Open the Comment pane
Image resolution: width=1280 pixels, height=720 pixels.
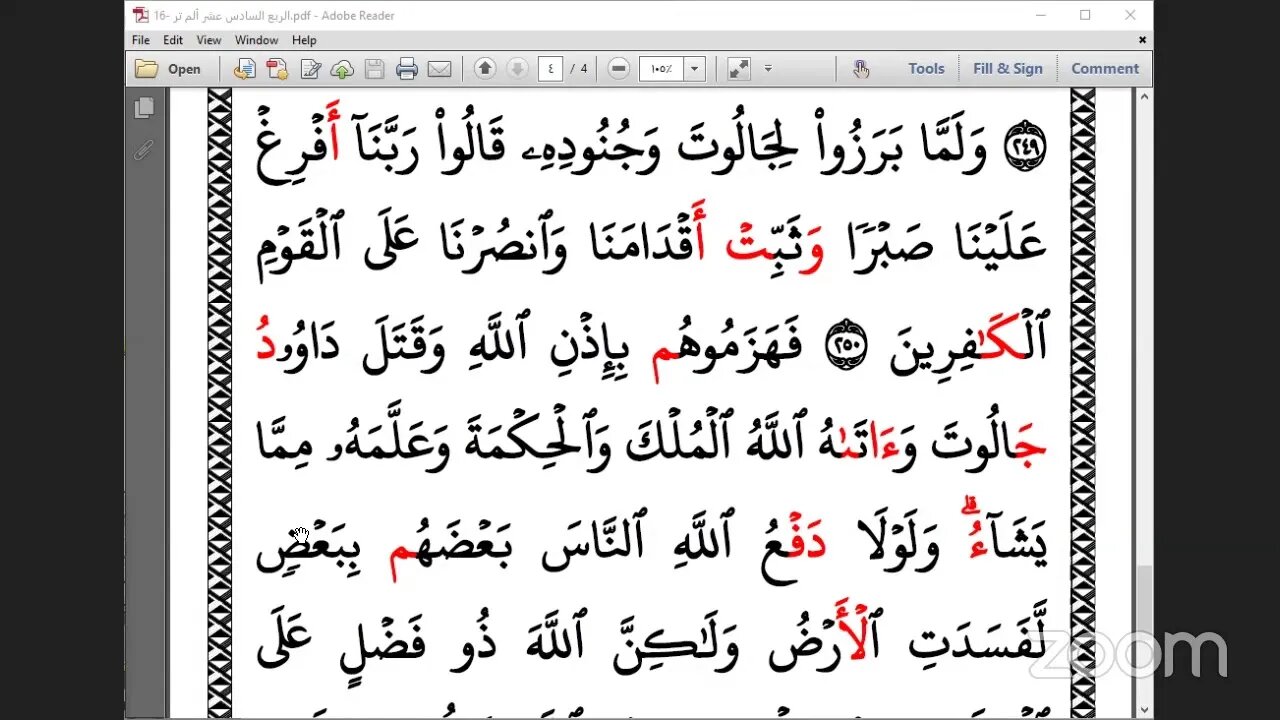pyautogui.click(x=1105, y=69)
